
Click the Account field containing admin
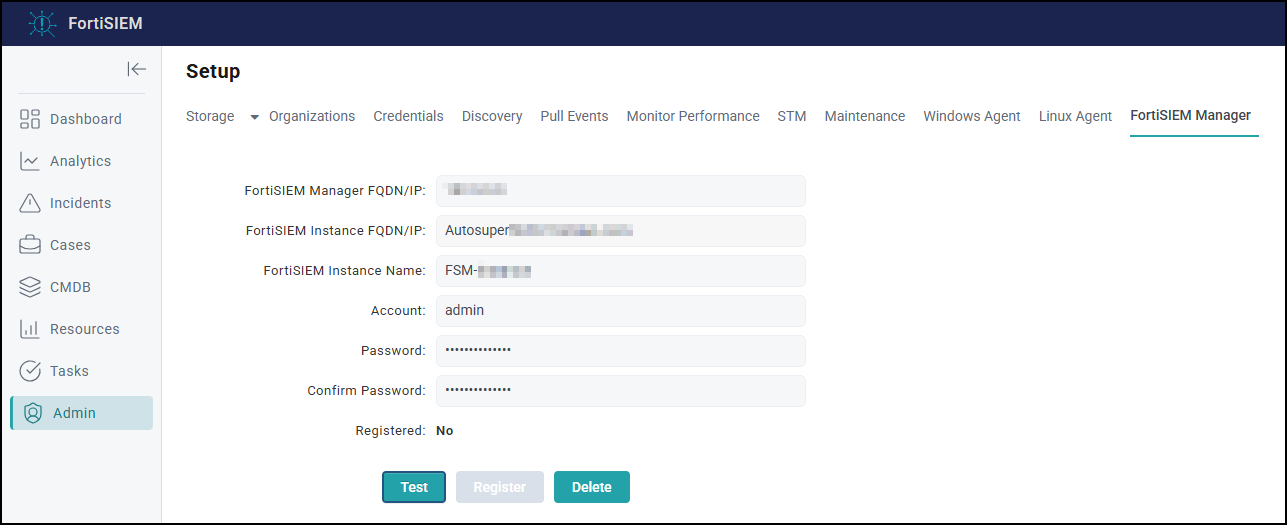[x=620, y=311]
